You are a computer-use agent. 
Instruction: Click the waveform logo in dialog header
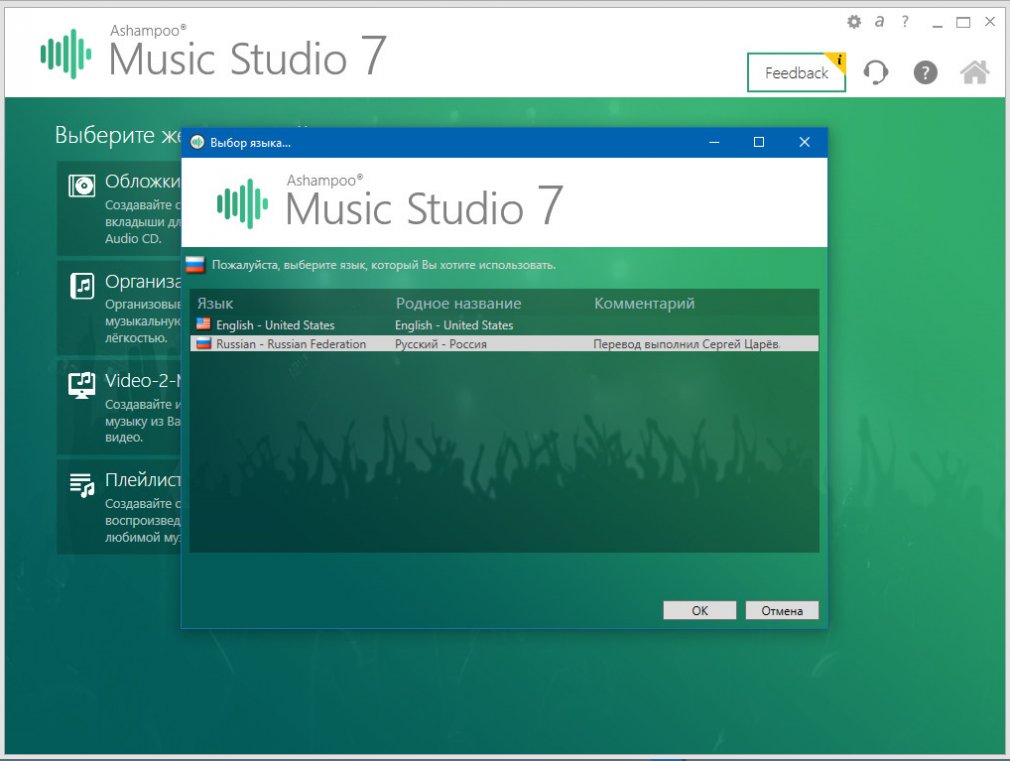(x=242, y=204)
